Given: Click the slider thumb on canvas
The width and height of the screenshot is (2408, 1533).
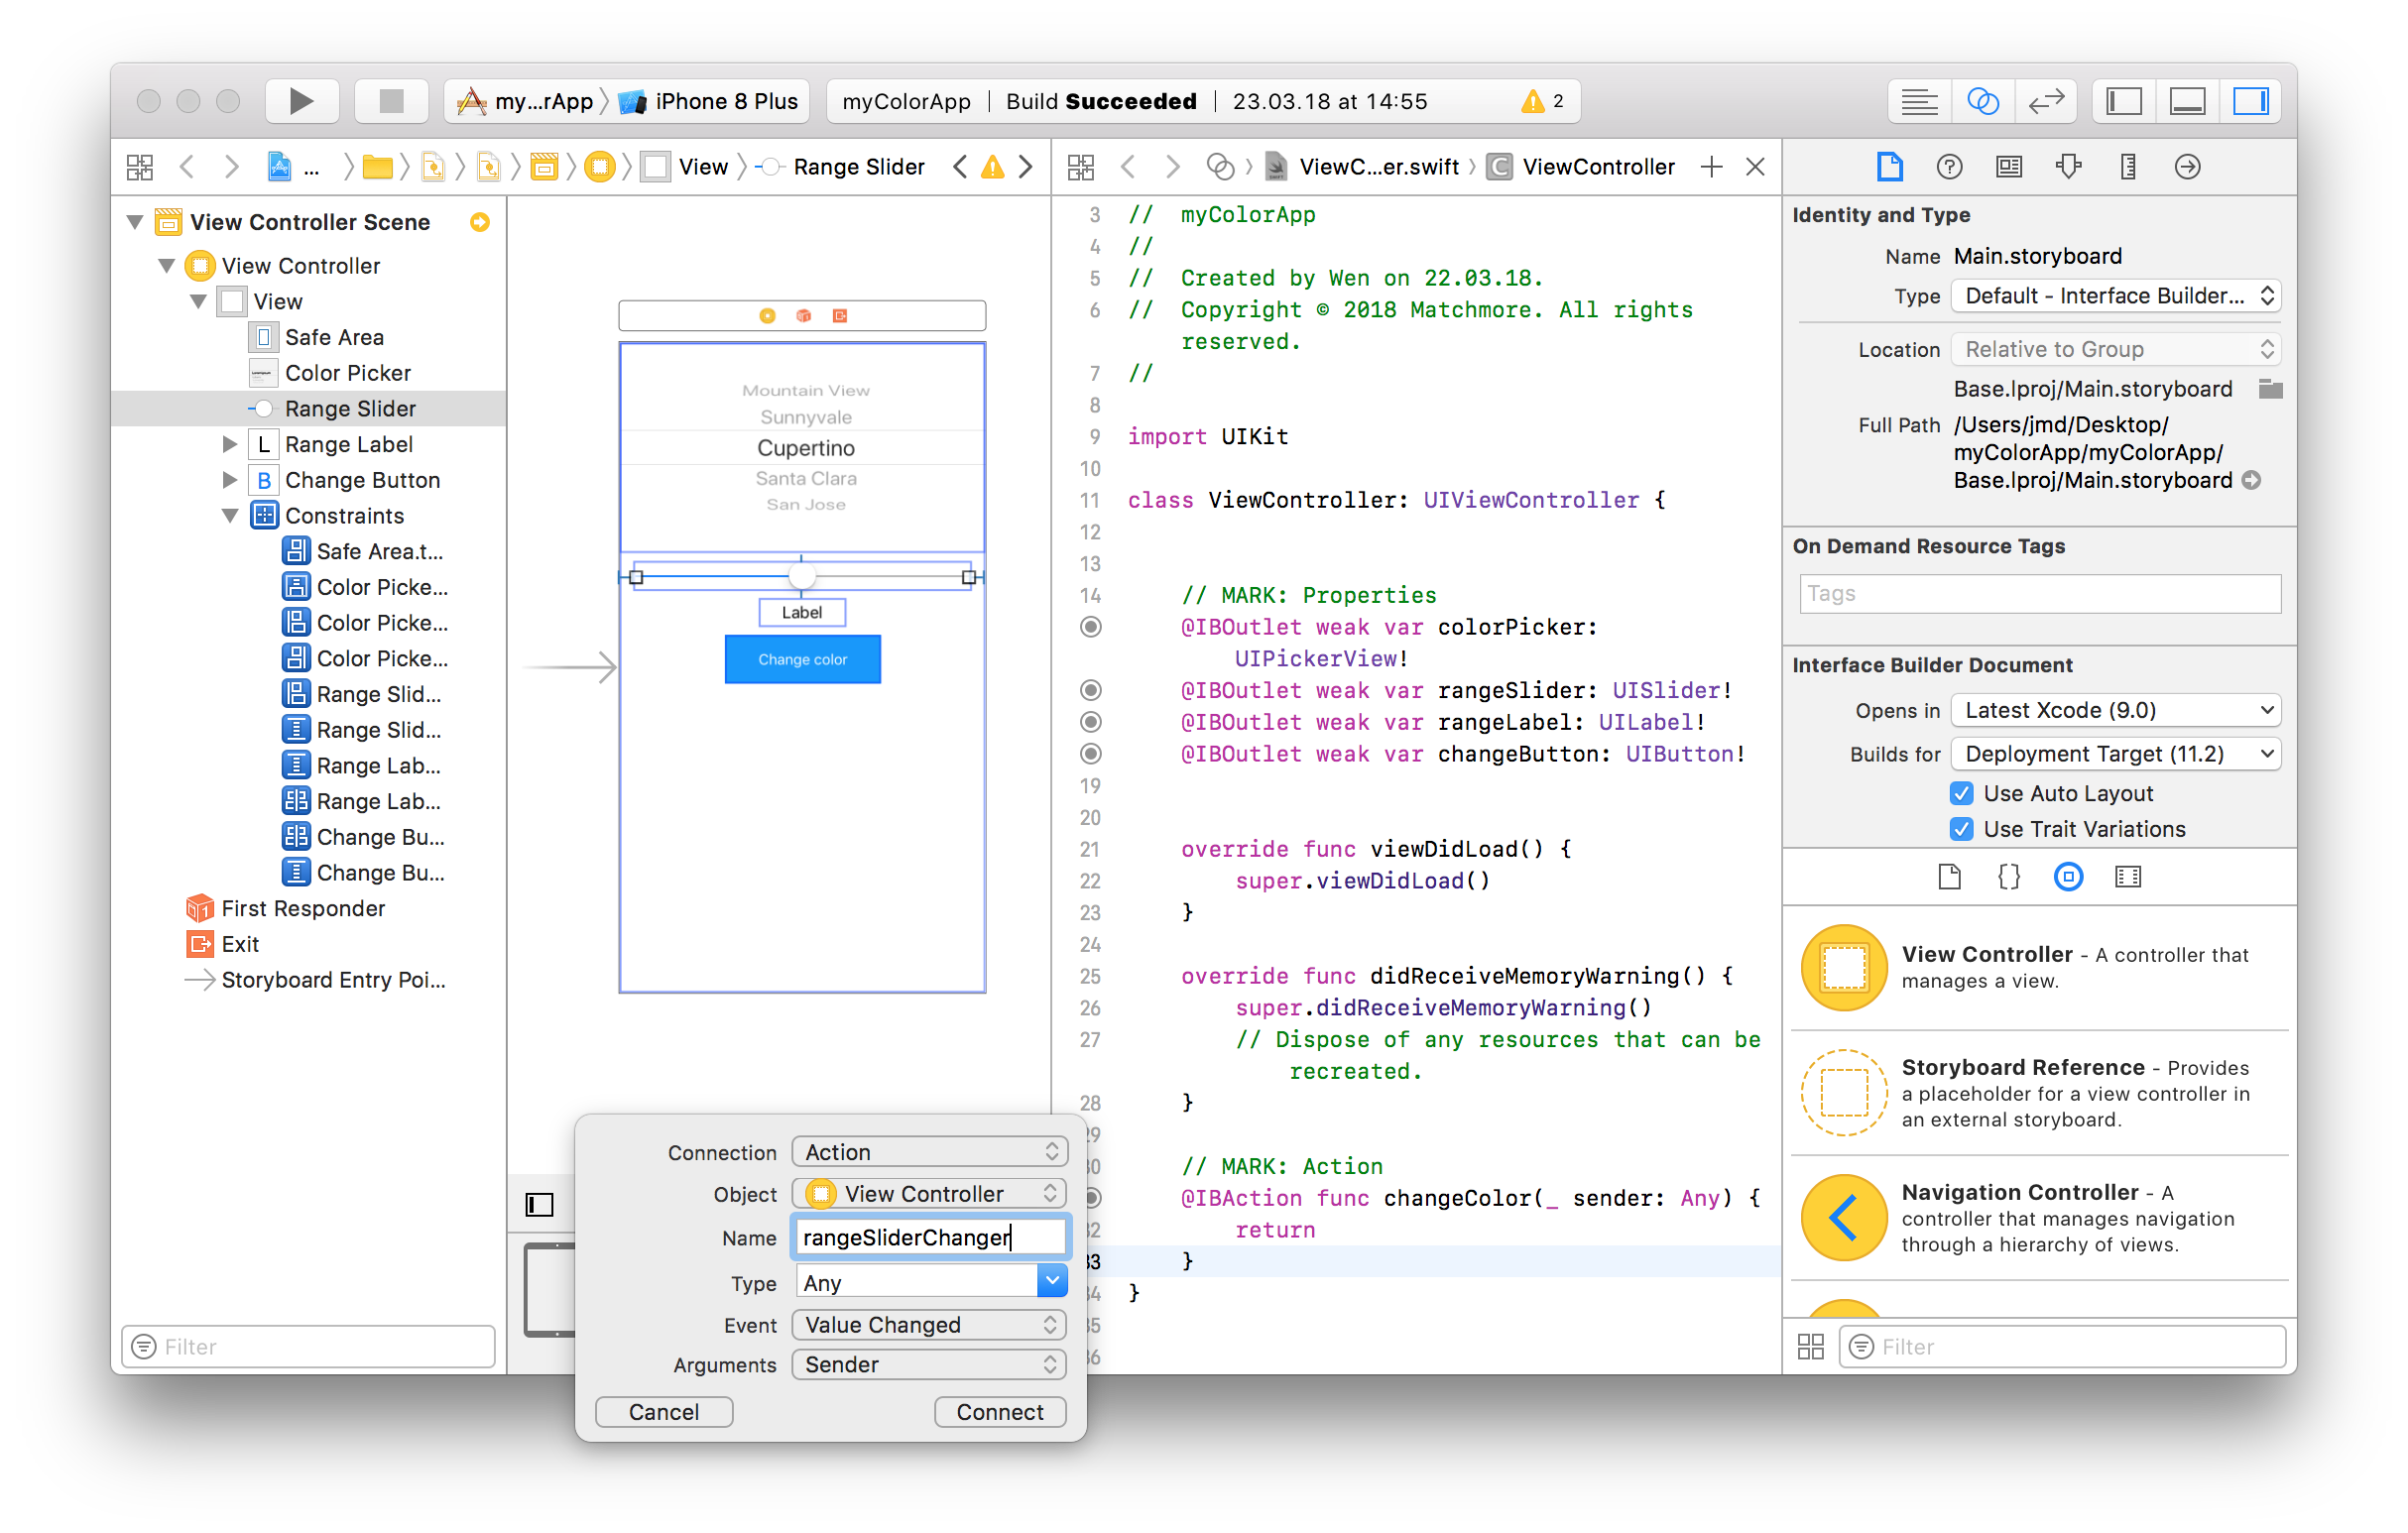Looking at the screenshot, I should (x=801, y=576).
